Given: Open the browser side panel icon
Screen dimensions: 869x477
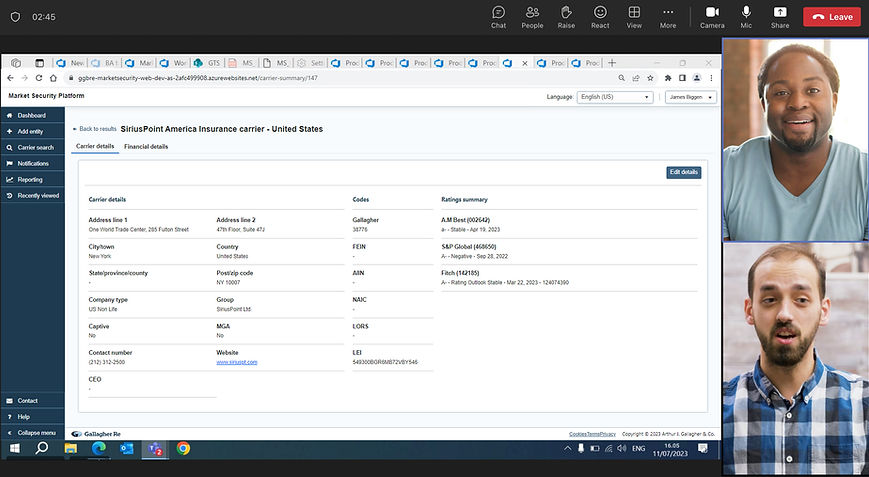Looking at the screenshot, I should pyautogui.click(x=682, y=78).
